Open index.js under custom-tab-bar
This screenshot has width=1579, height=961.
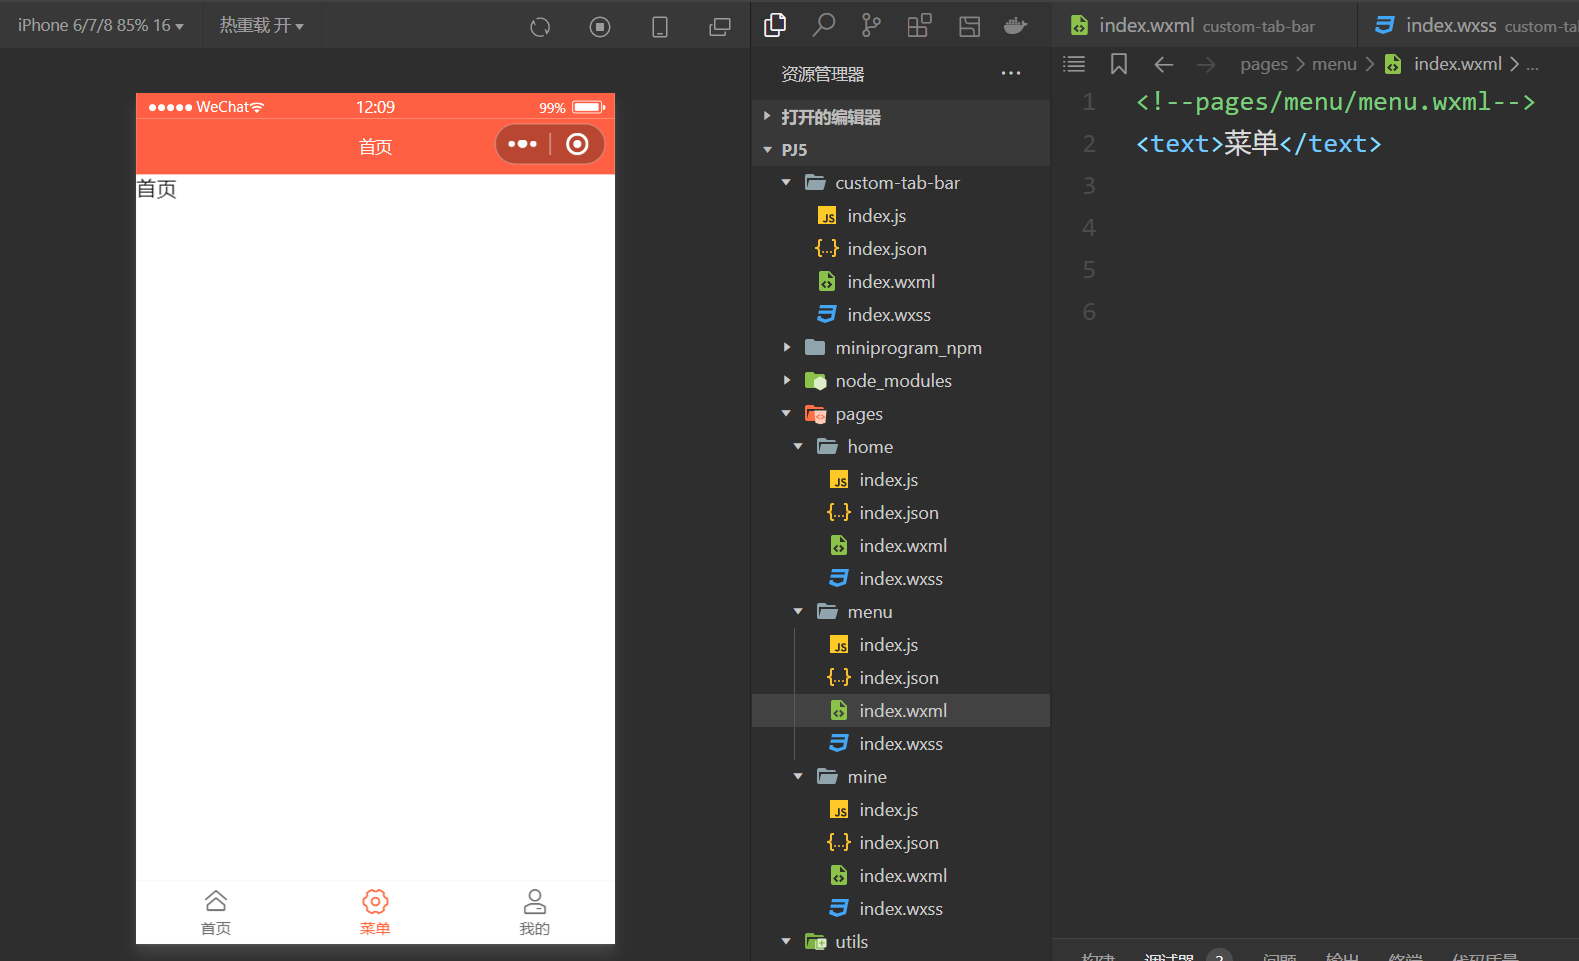point(900,216)
